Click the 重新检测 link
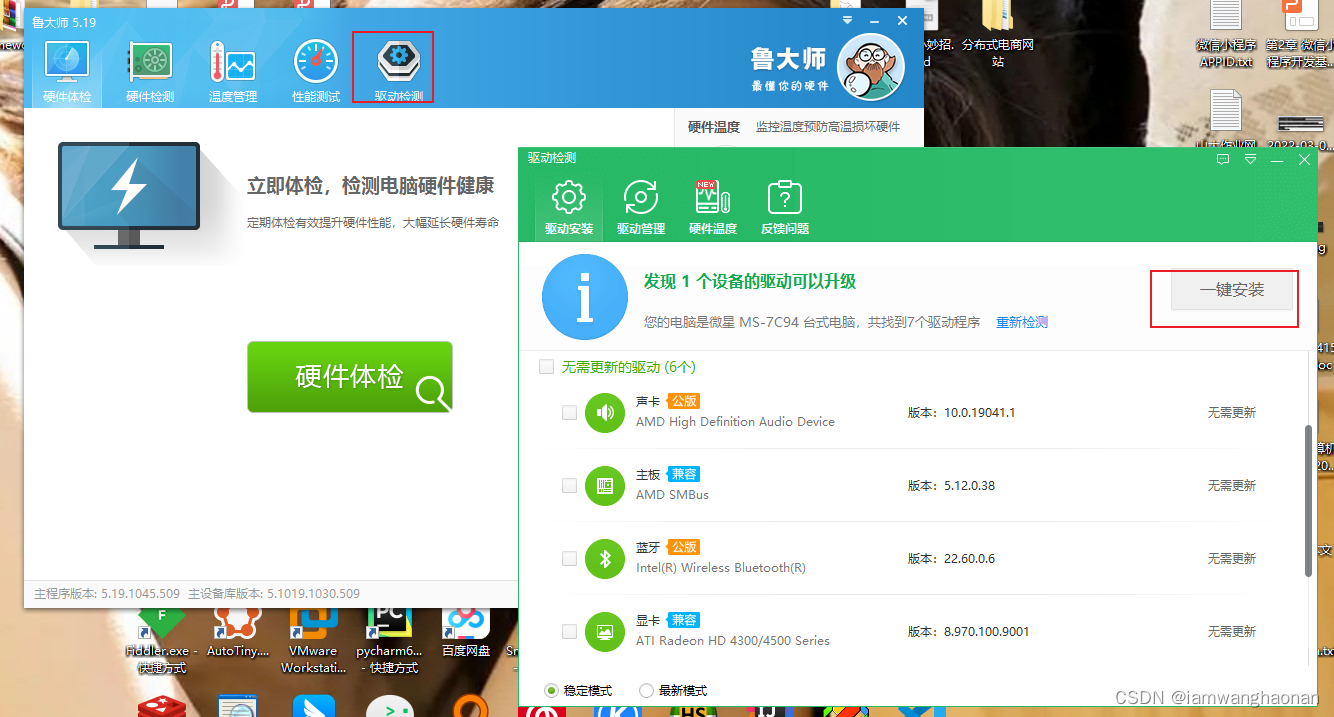The height and width of the screenshot is (717, 1334). click(x=1022, y=322)
